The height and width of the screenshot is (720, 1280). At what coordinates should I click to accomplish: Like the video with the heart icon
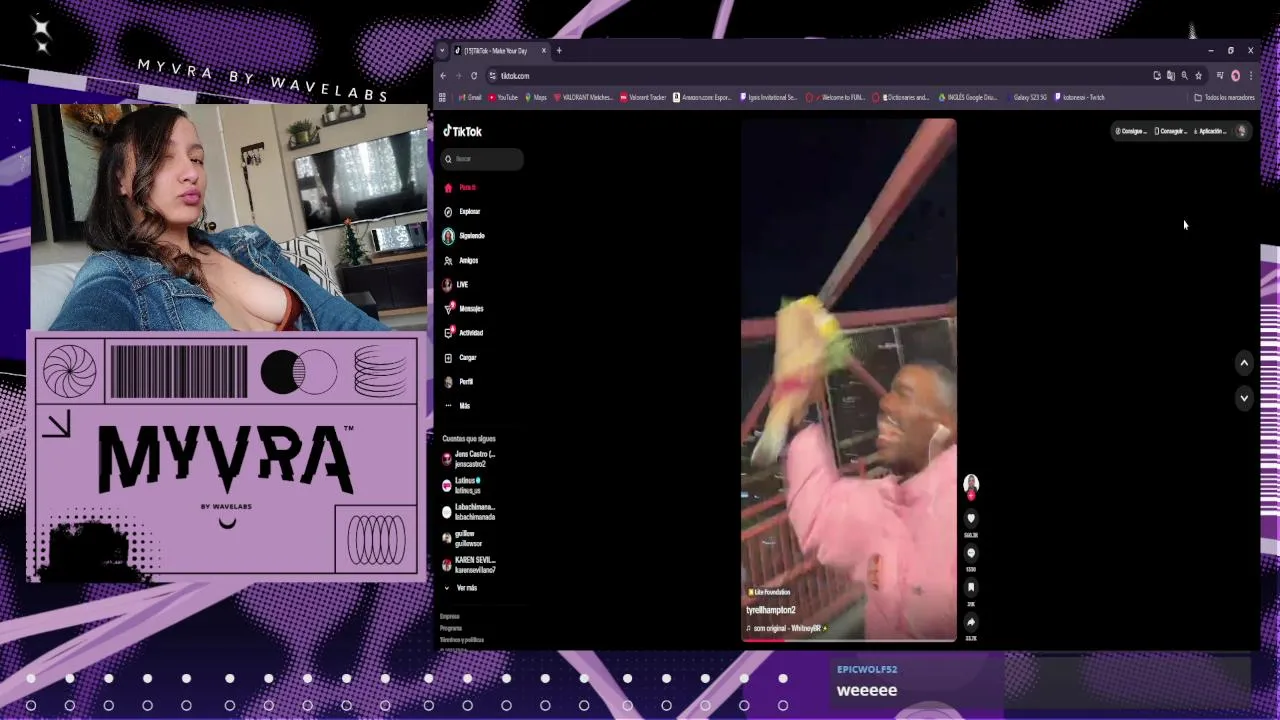pos(970,518)
